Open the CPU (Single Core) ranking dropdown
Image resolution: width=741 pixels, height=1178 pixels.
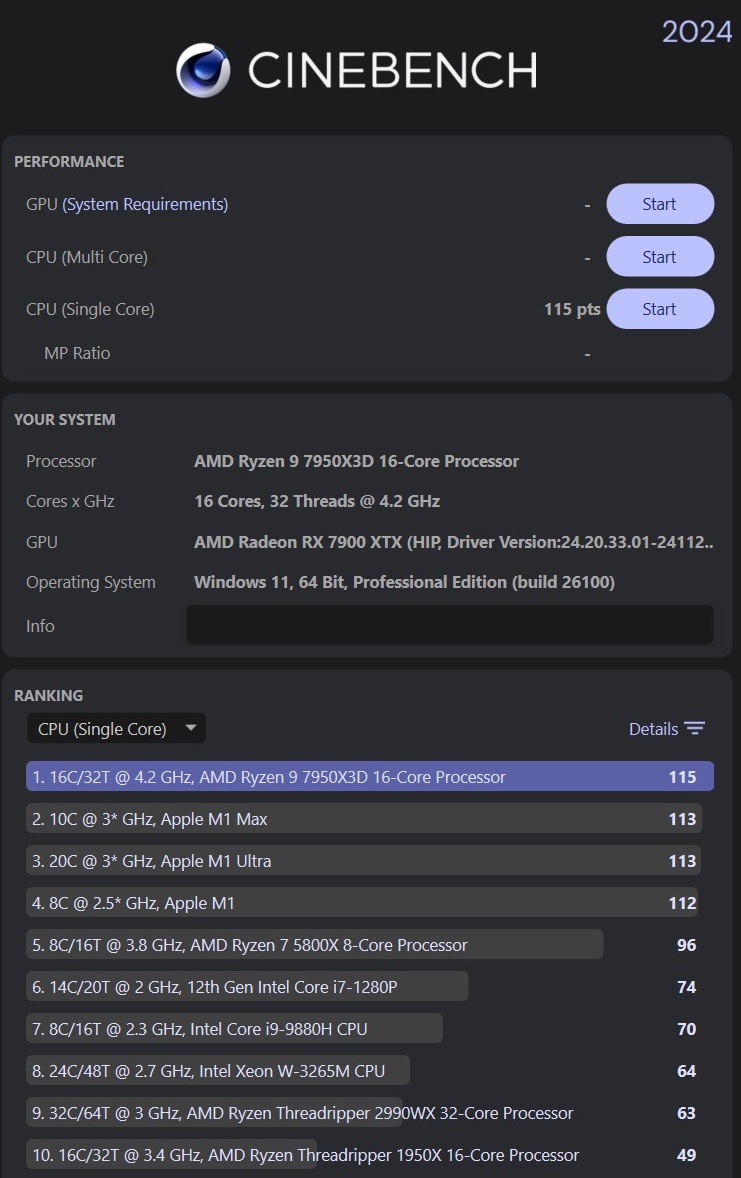[115, 729]
